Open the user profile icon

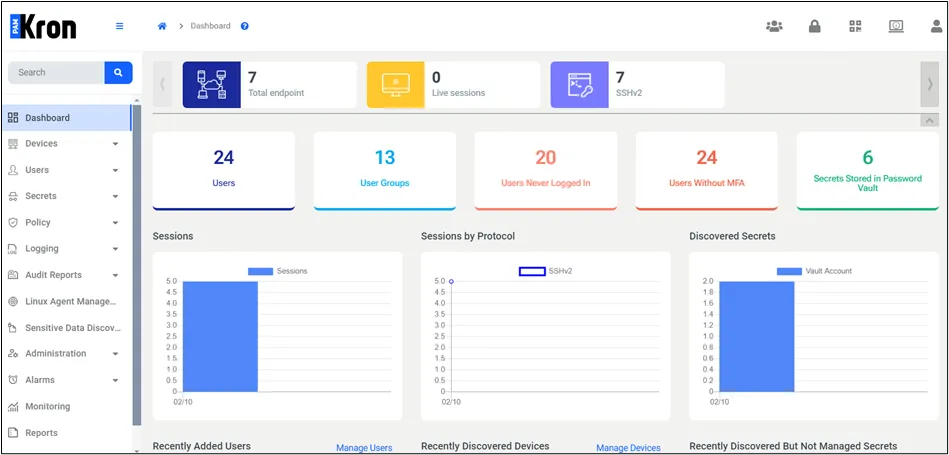(936, 26)
